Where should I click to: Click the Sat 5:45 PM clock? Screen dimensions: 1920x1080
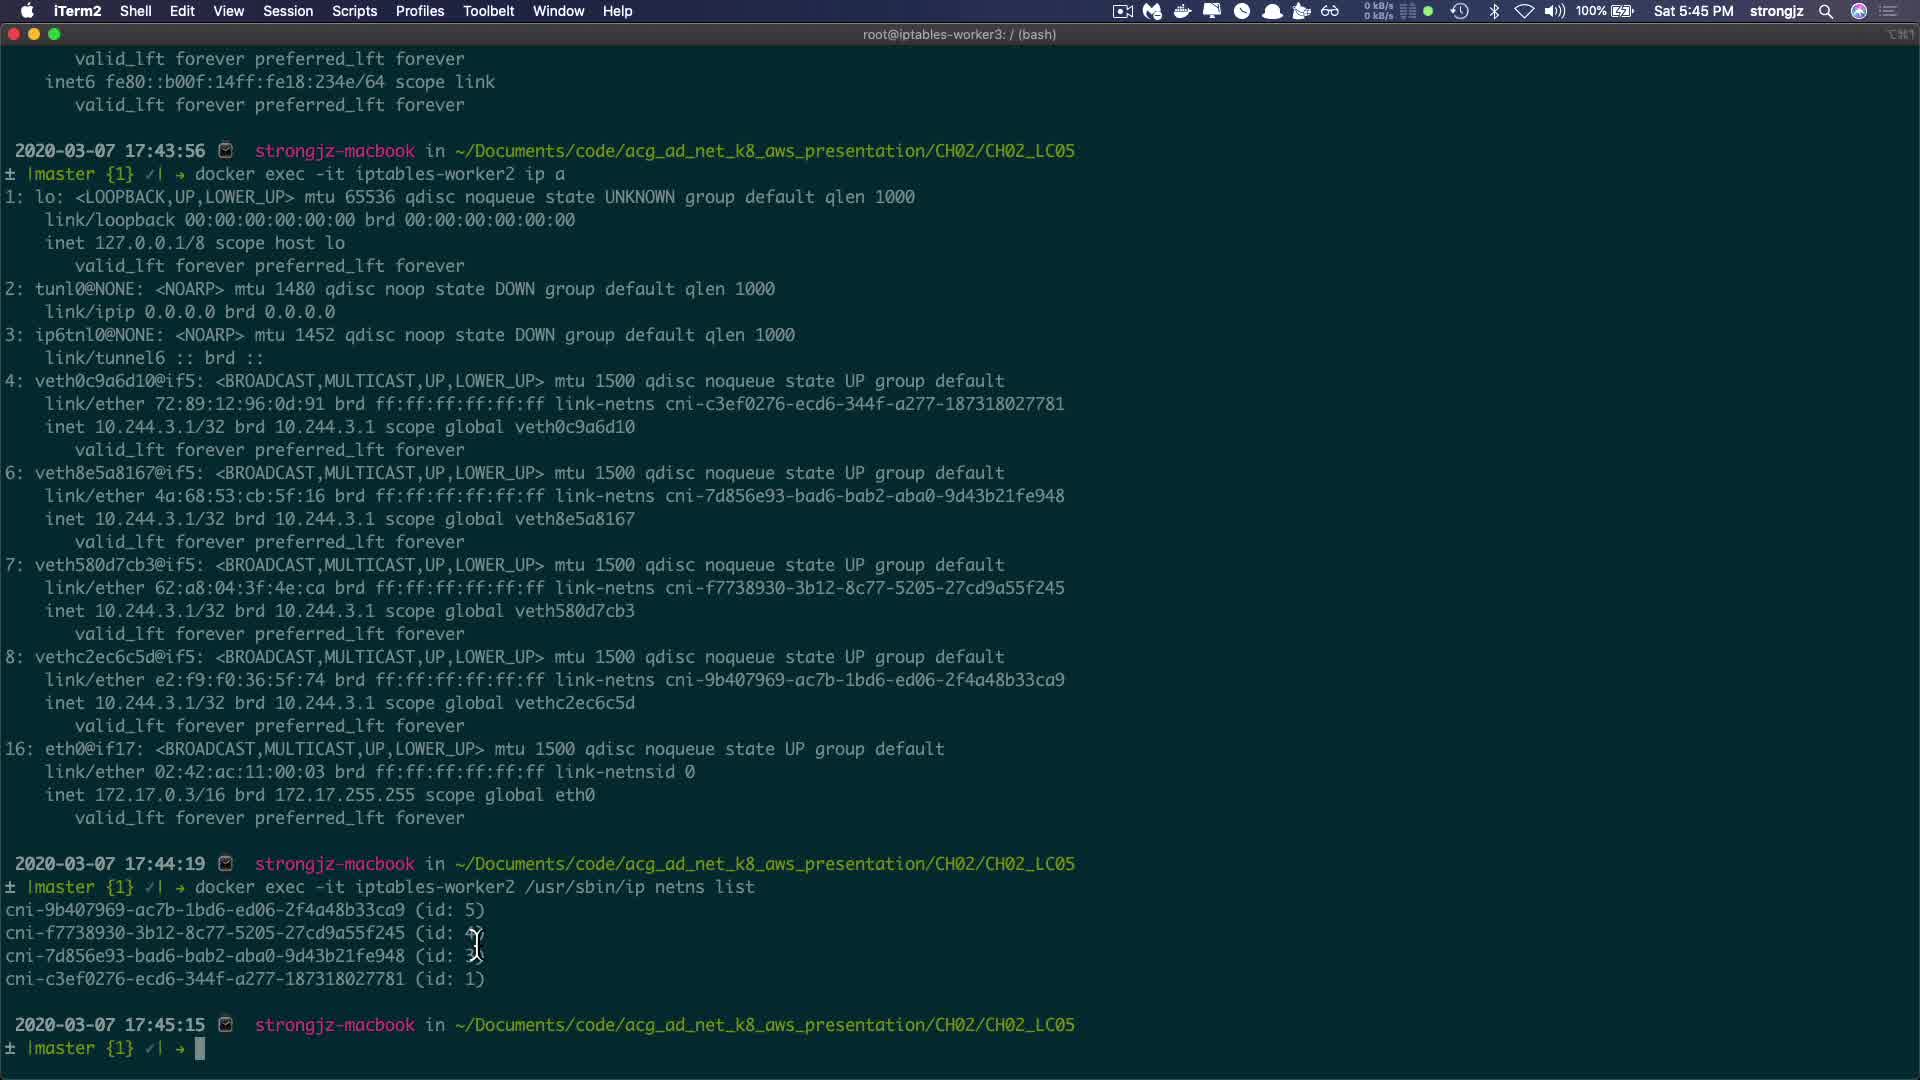point(1693,11)
